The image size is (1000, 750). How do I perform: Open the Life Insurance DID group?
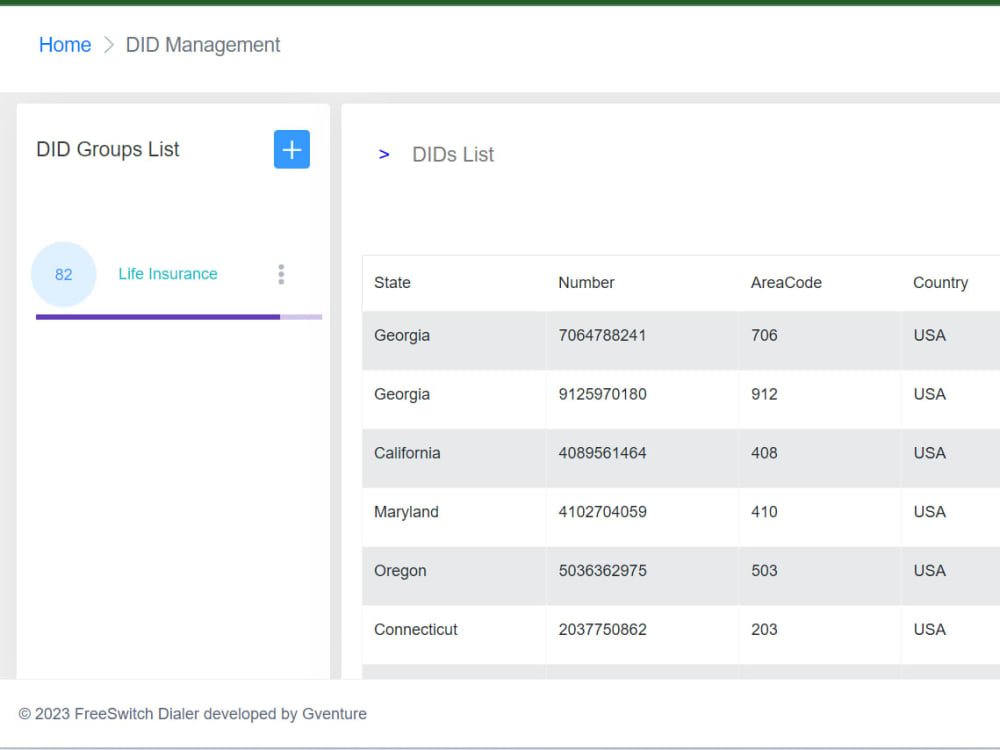(168, 274)
